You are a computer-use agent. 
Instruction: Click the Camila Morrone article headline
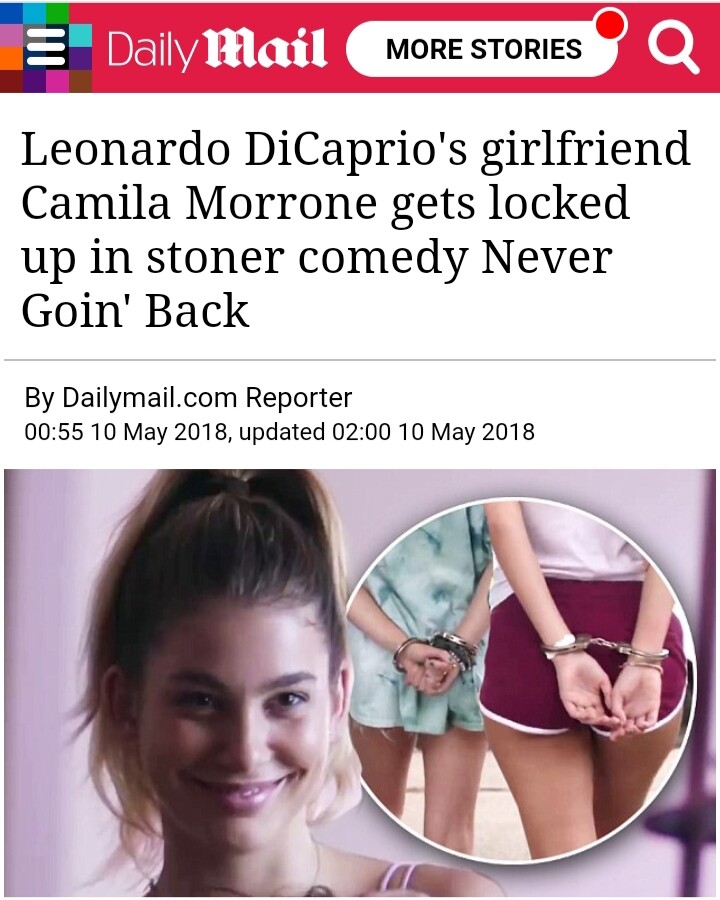pyautogui.click(x=355, y=229)
